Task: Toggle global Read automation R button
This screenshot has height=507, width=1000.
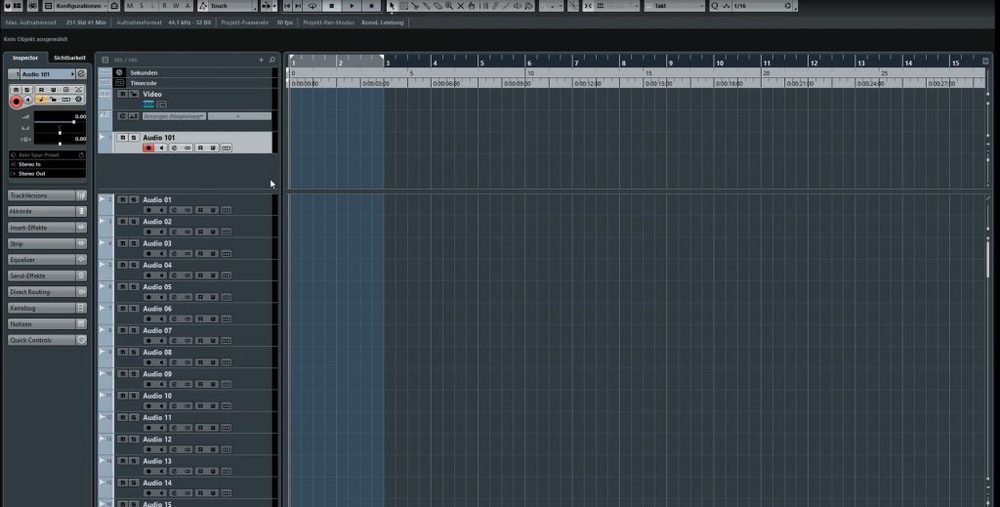Action: click(x=165, y=6)
